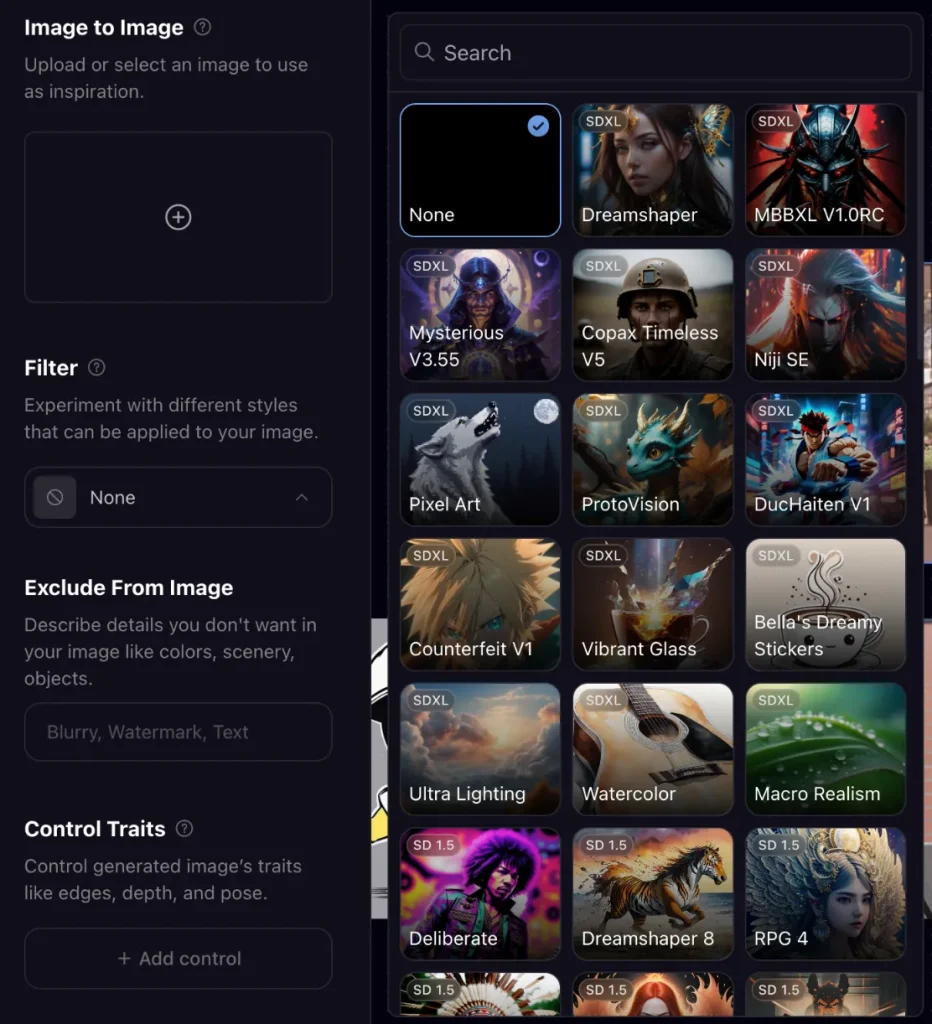Select the Pixel Art model option
This screenshot has height=1024, width=932.
(480, 459)
